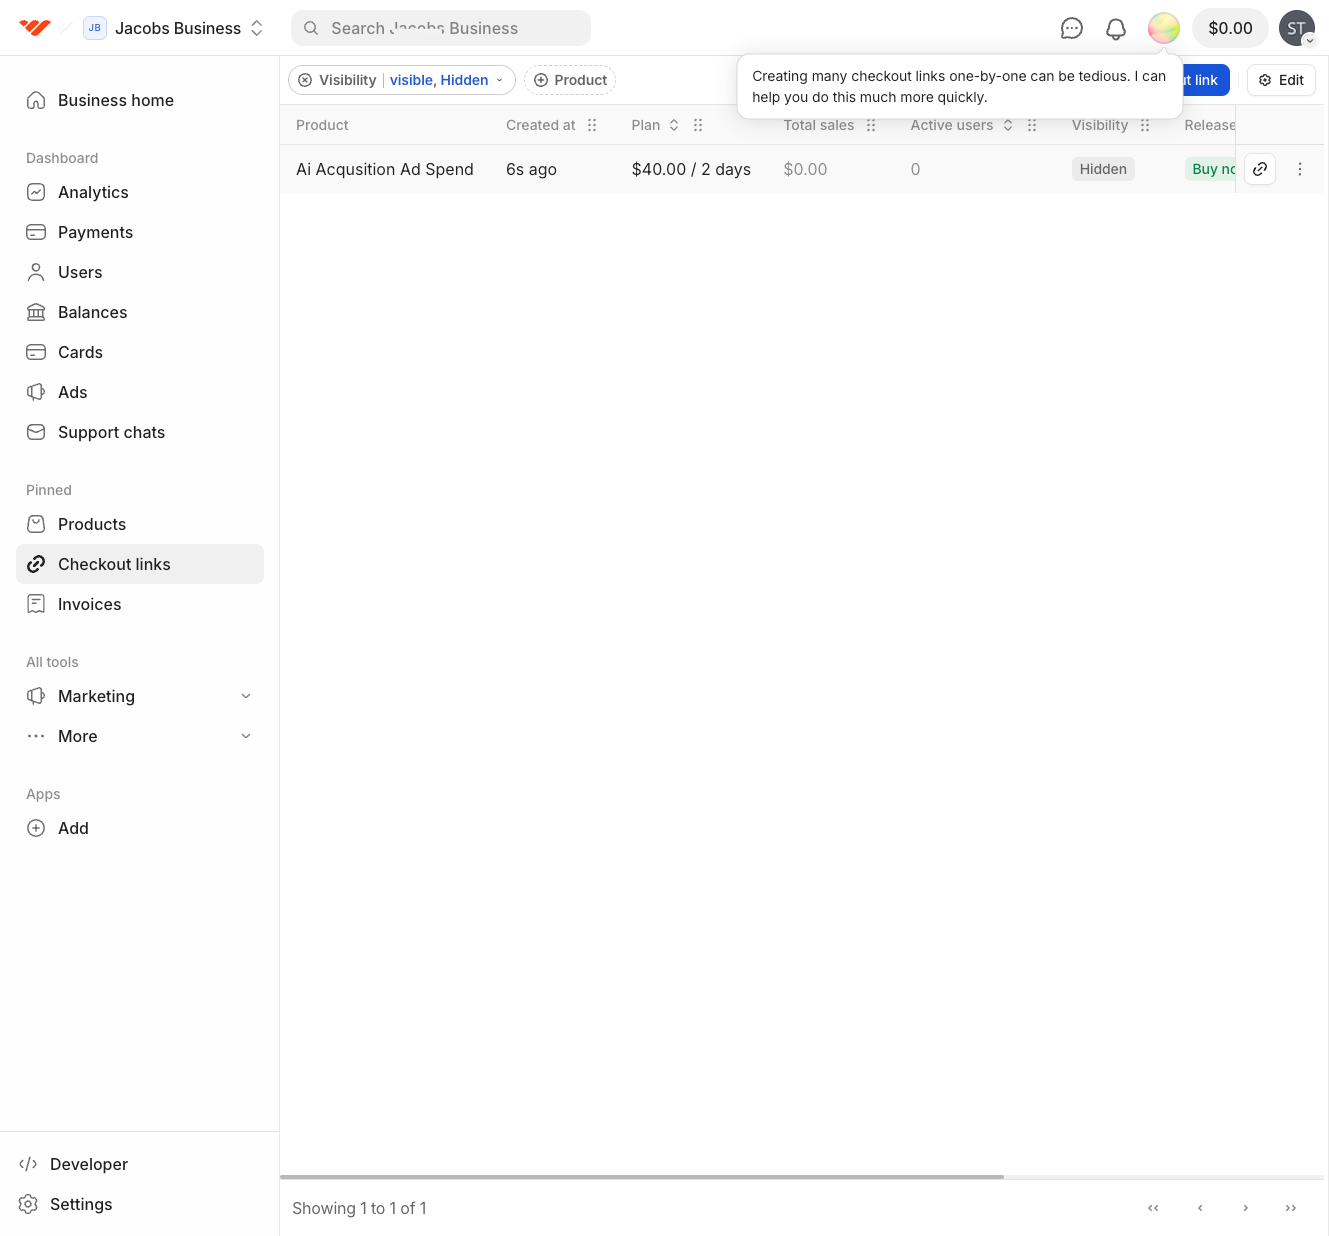Click the Total sales drag handle
The height and width of the screenshot is (1236, 1329).
pyautogui.click(x=871, y=125)
